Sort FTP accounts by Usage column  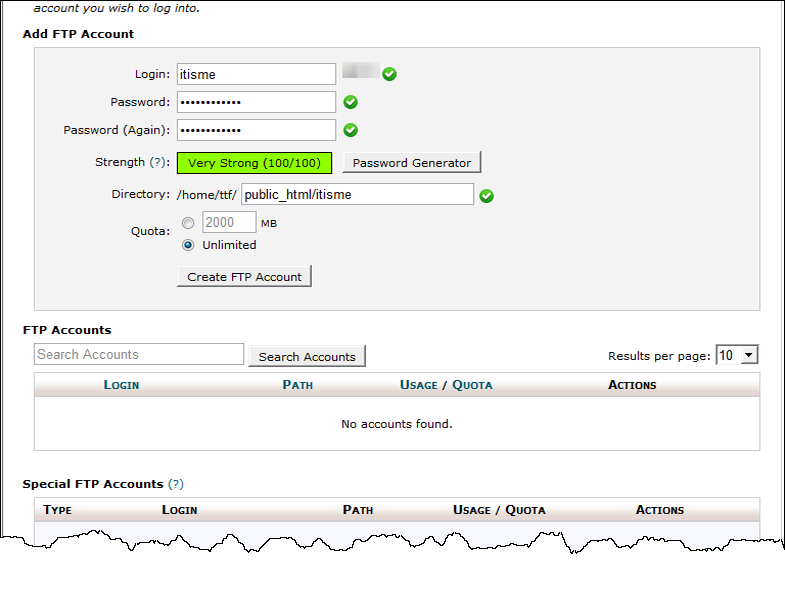coord(418,385)
